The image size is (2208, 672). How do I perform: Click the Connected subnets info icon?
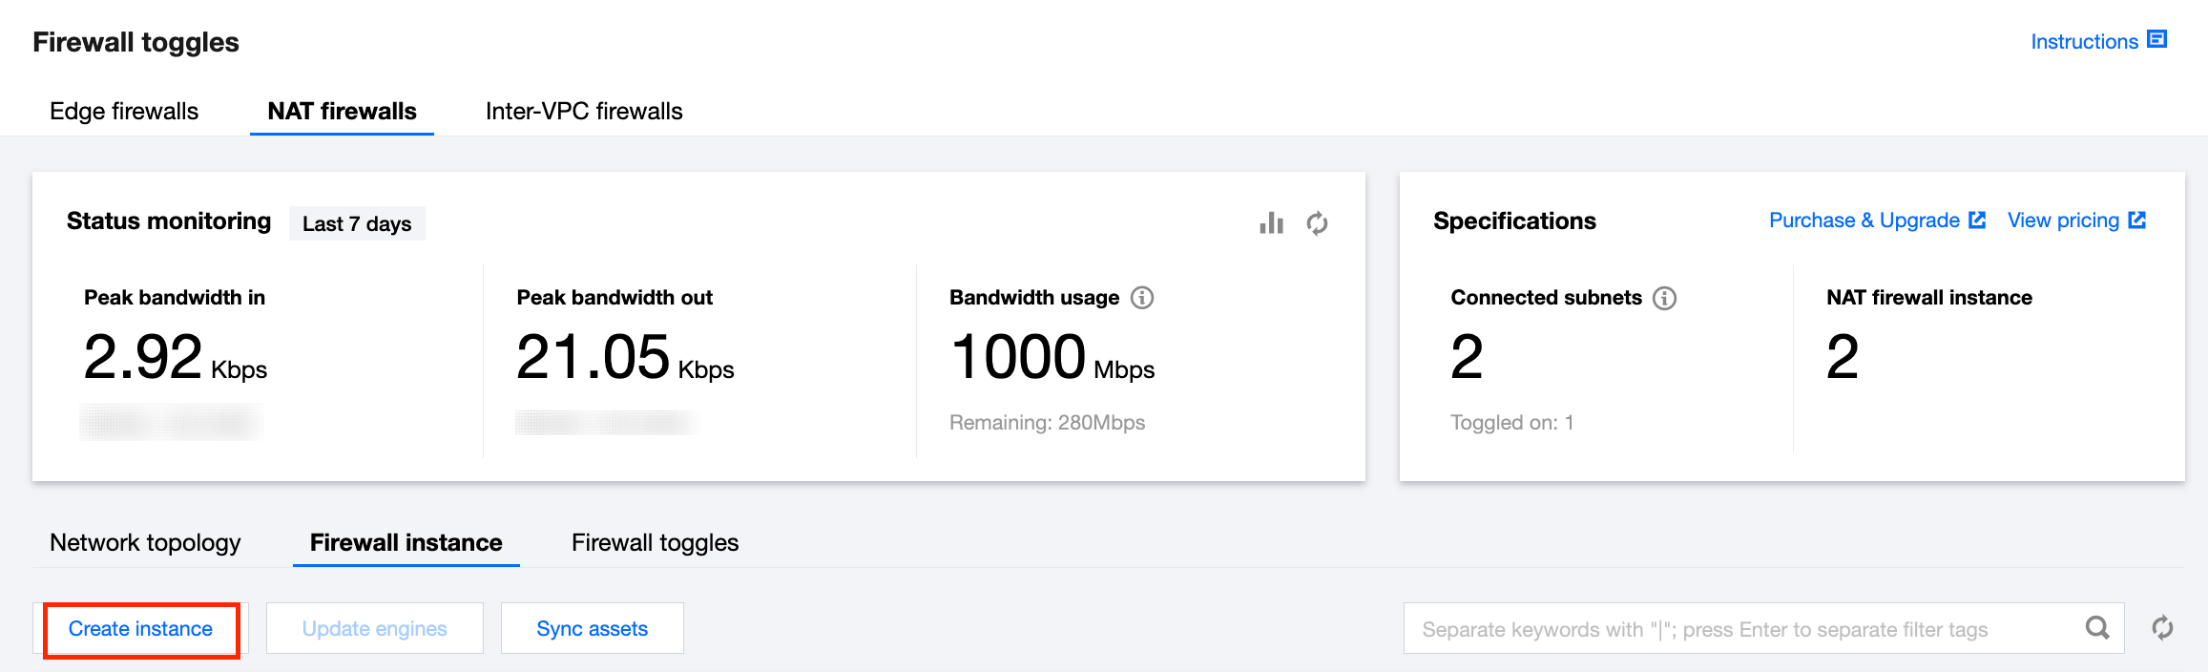point(1664,298)
